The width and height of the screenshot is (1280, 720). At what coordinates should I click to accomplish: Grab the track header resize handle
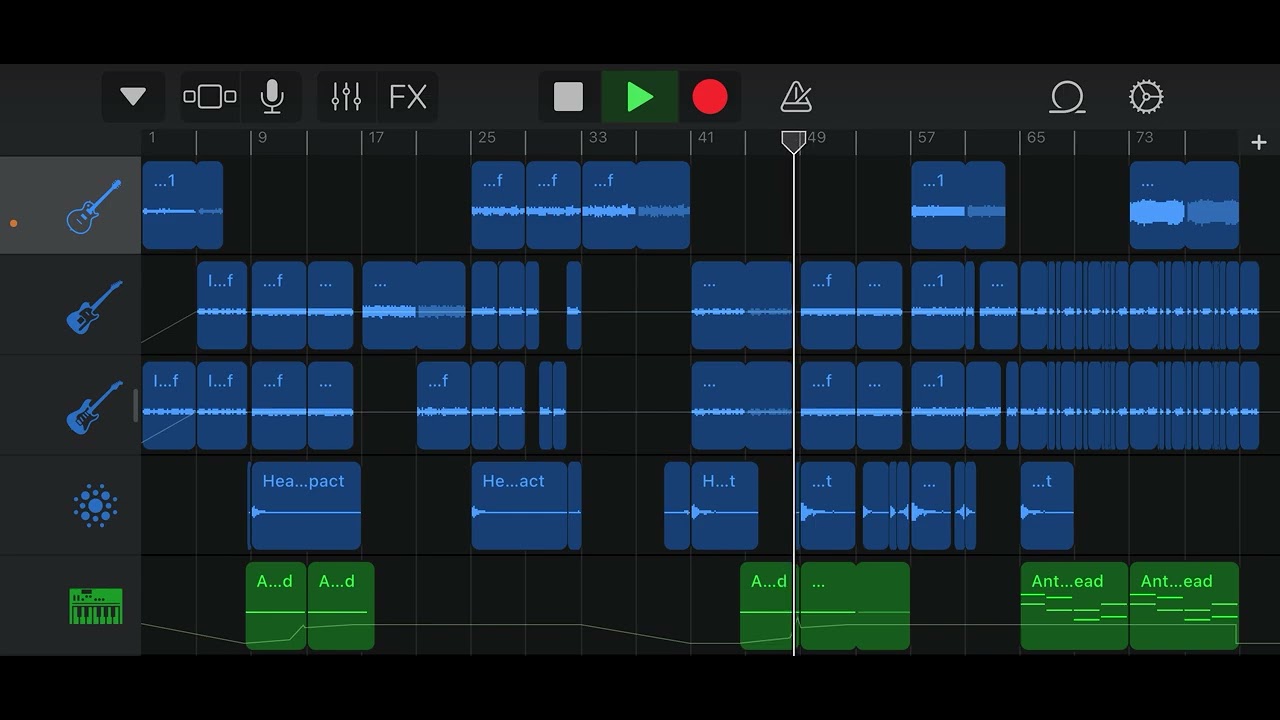tap(136, 406)
